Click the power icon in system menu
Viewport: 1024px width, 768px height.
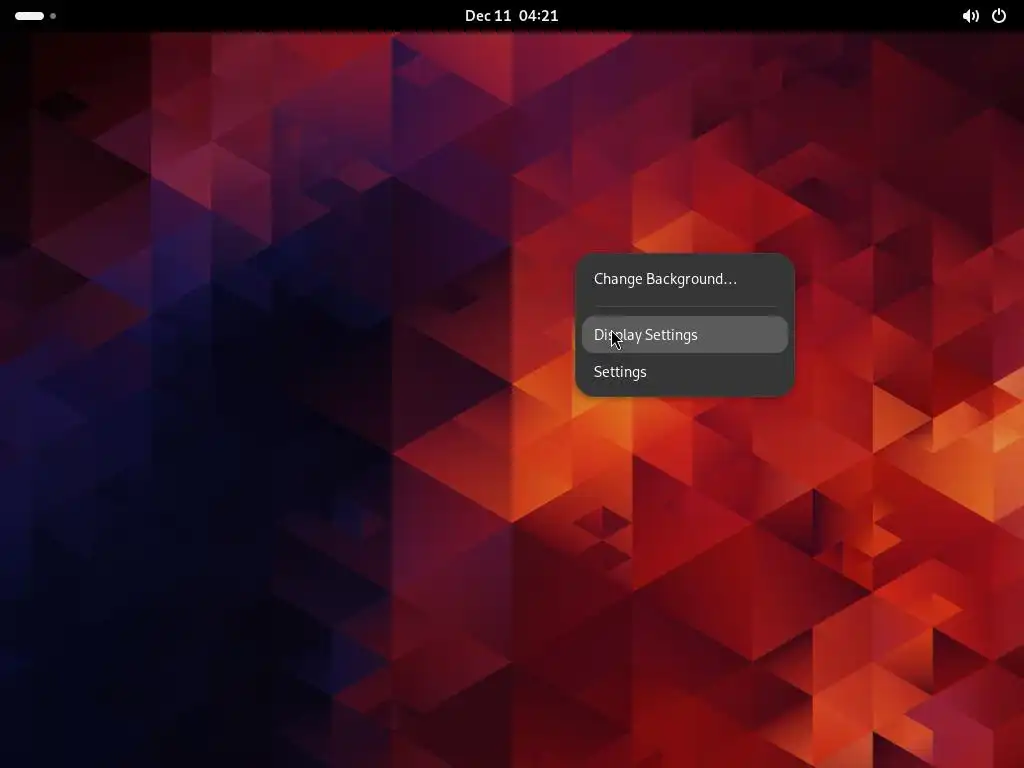click(999, 16)
